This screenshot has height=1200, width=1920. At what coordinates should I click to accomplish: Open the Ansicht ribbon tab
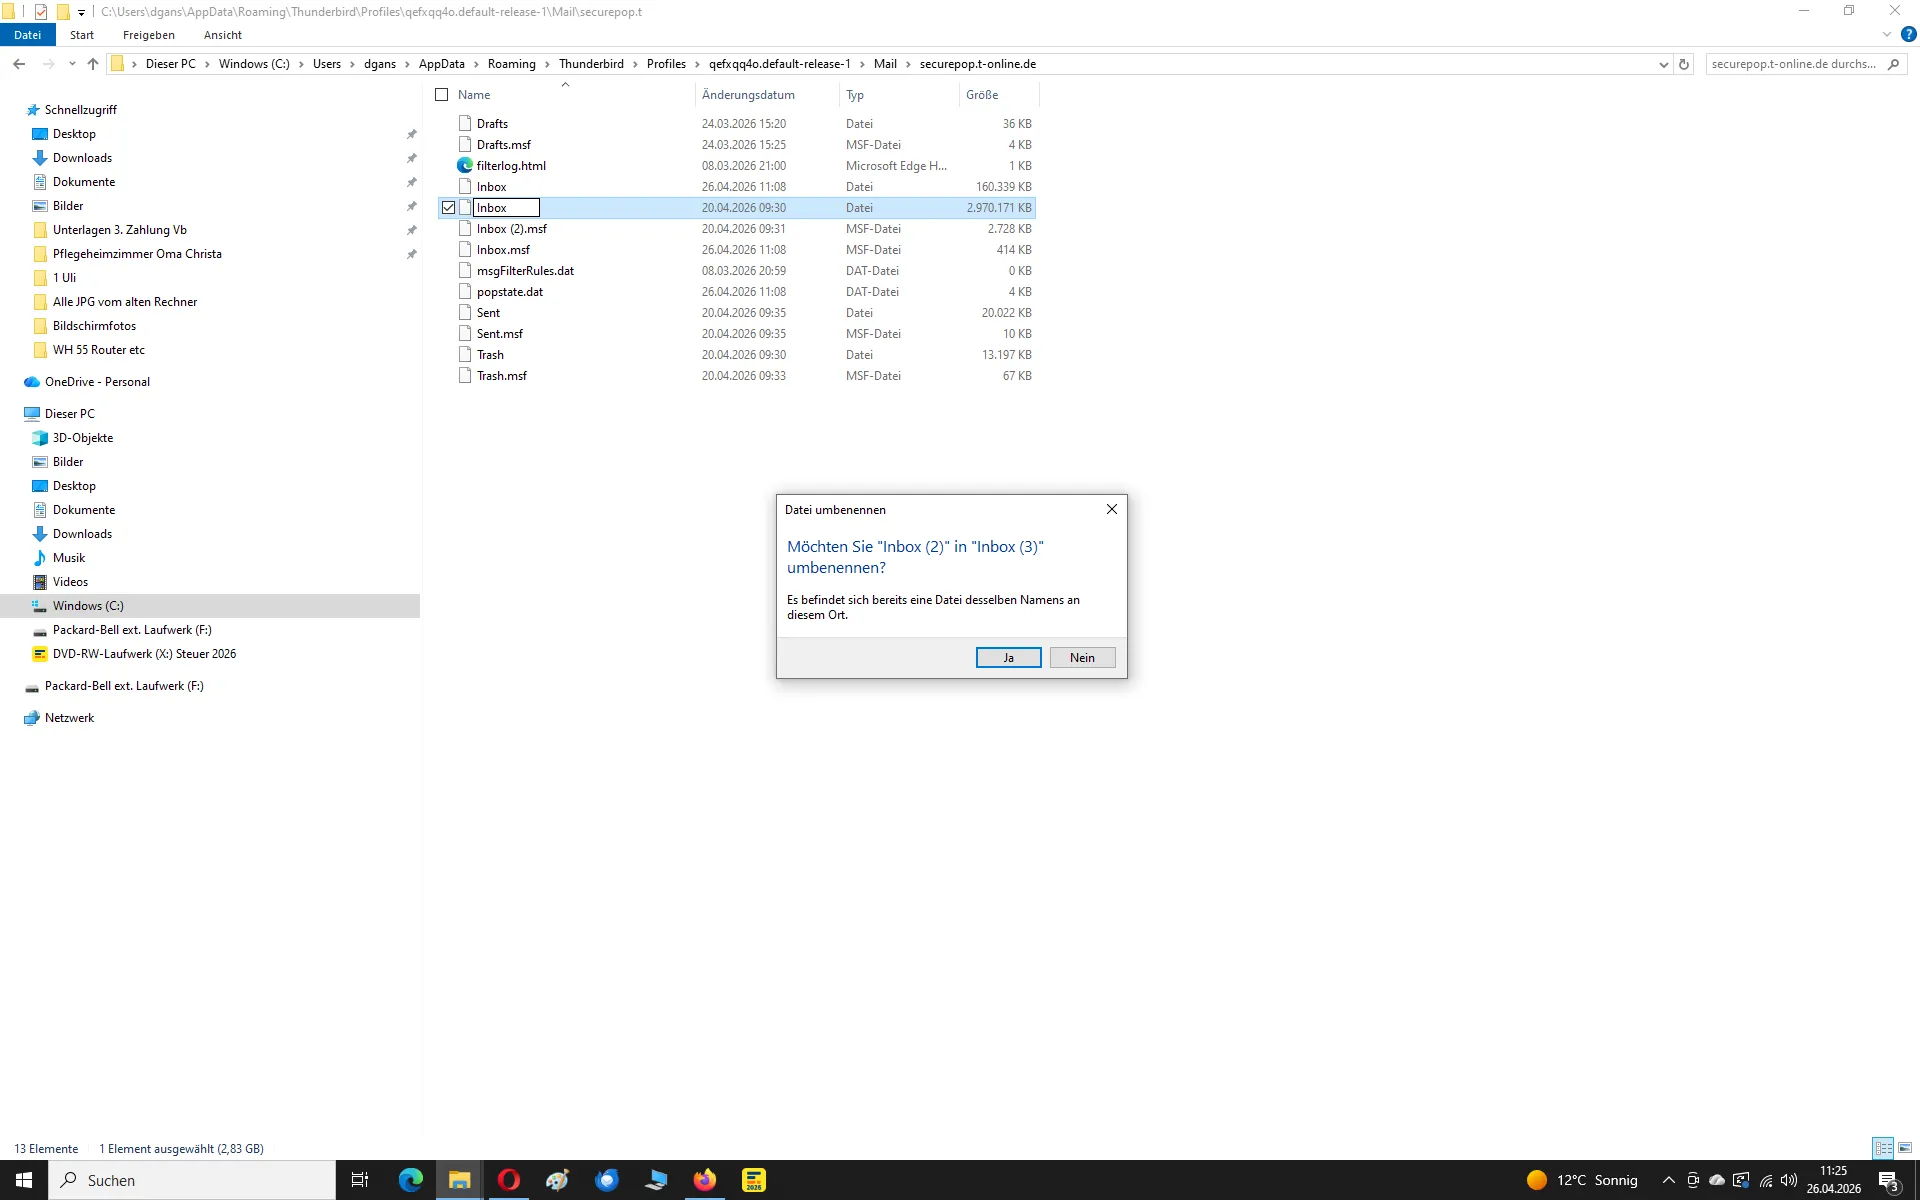tap(222, 35)
